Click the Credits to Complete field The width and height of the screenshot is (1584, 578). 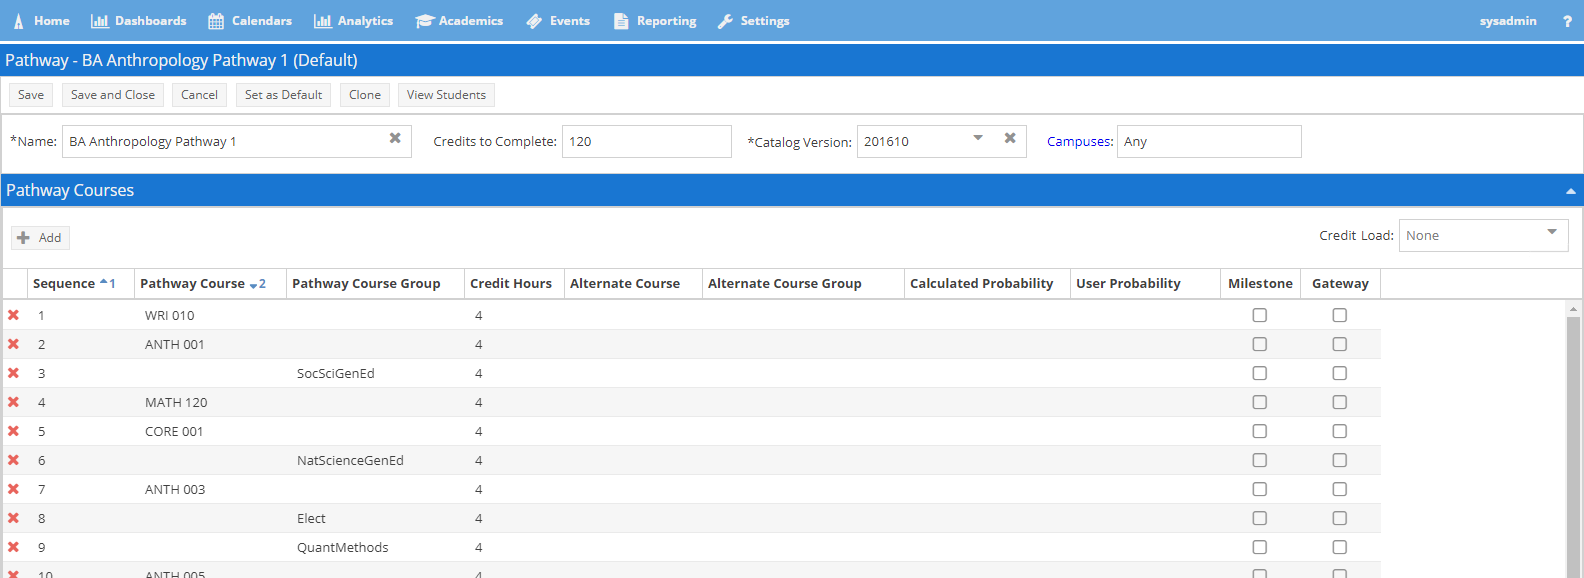(x=647, y=141)
